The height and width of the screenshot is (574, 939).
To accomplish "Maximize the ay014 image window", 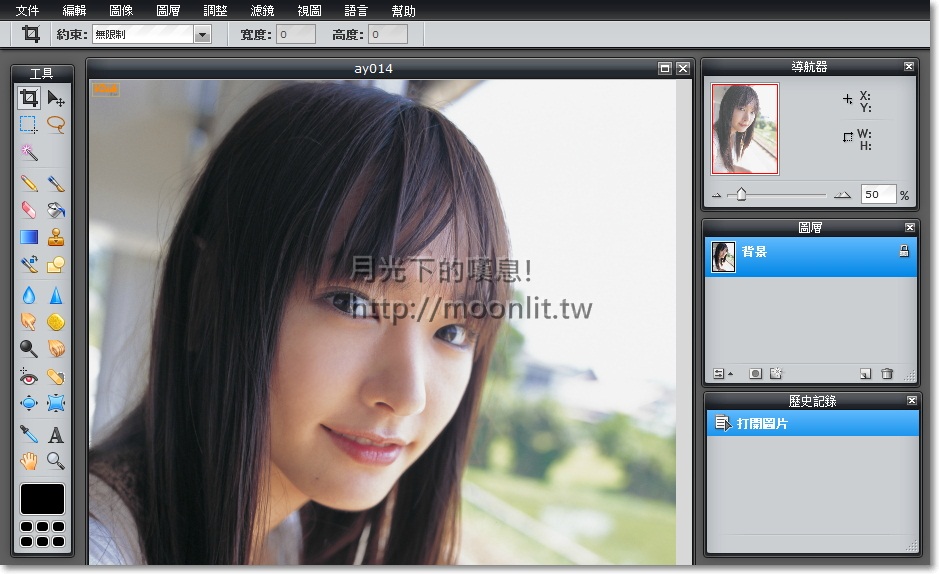I will (665, 68).
